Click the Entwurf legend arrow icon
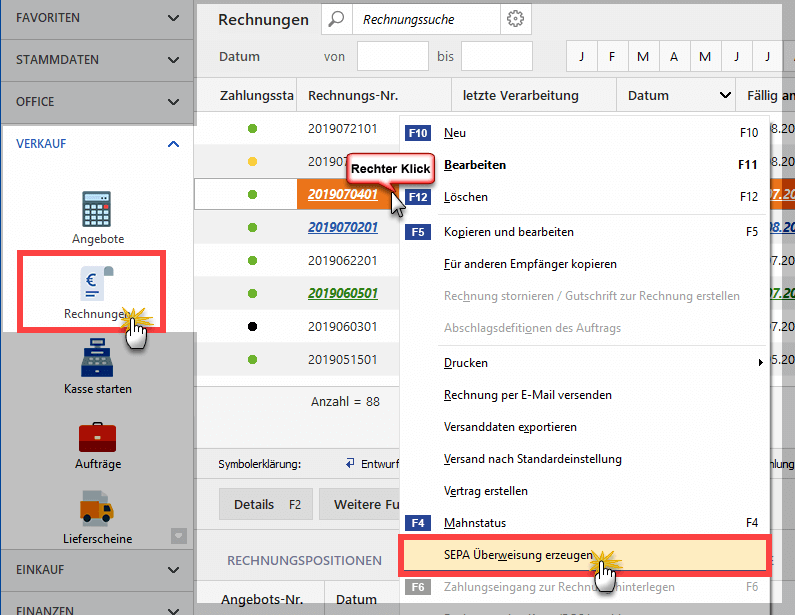The width and height of the screenshot is (795, 615). (x=350, y=463)
